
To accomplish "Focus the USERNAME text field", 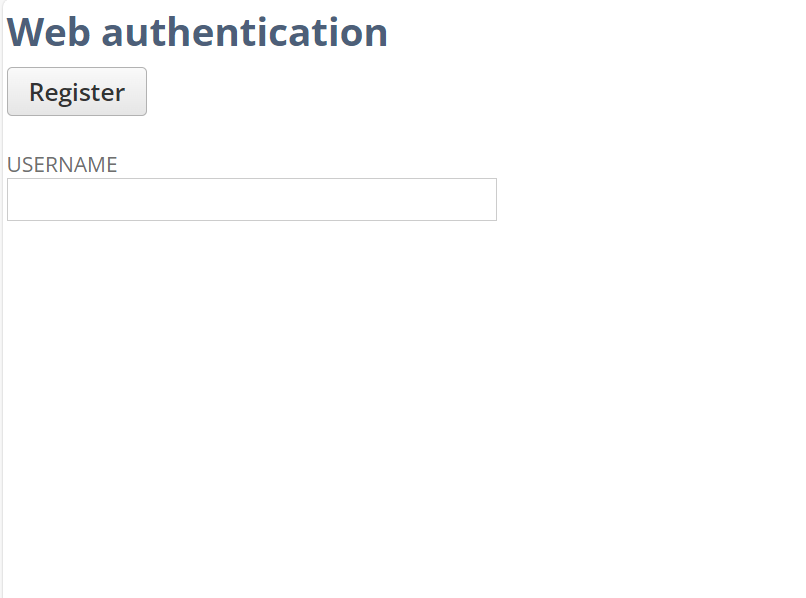I will coord(251,199).
